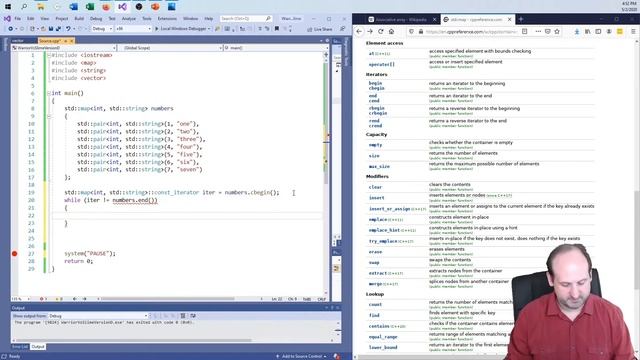
Task: Open the project scope dropdown above the code
Action: pyautogui.click(x=64, y=48)
